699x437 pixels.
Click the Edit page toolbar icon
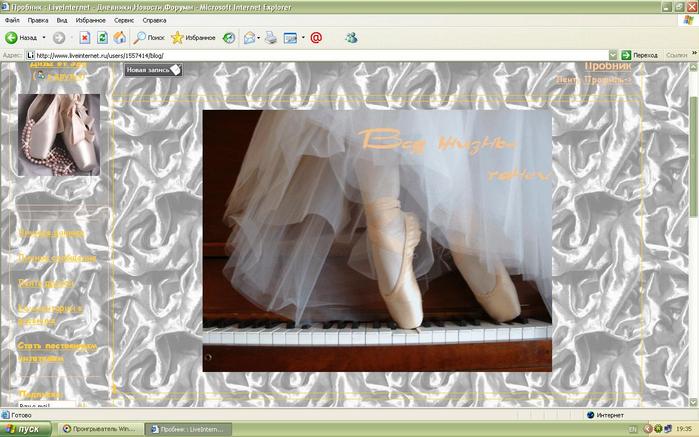[x=290, y=38]
